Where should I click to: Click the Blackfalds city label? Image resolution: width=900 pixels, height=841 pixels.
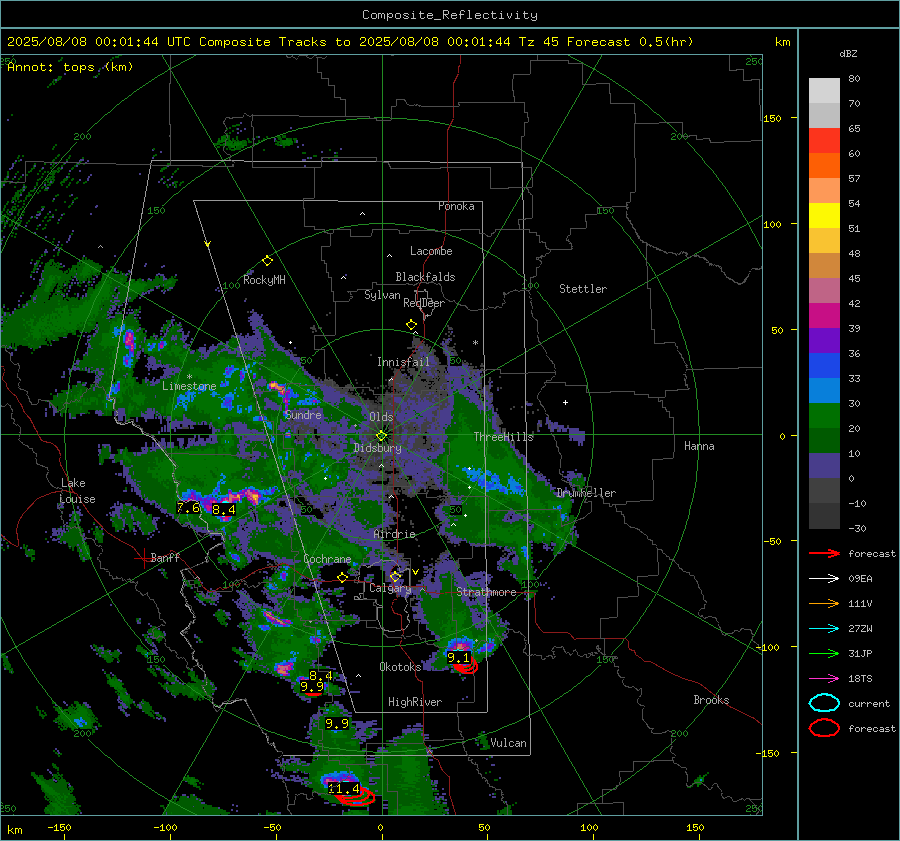click(x=425, y=277)
